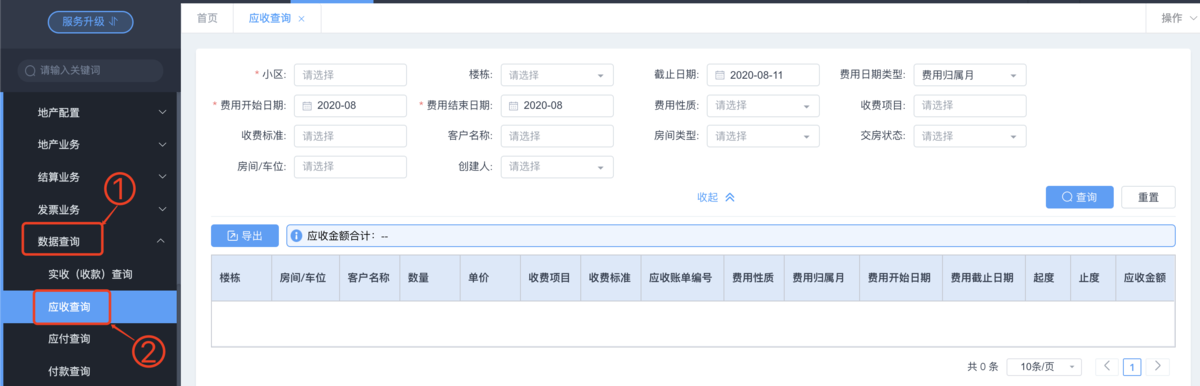Click the 收费标准 column header
1200x386 pixels.
coord(609,278)
